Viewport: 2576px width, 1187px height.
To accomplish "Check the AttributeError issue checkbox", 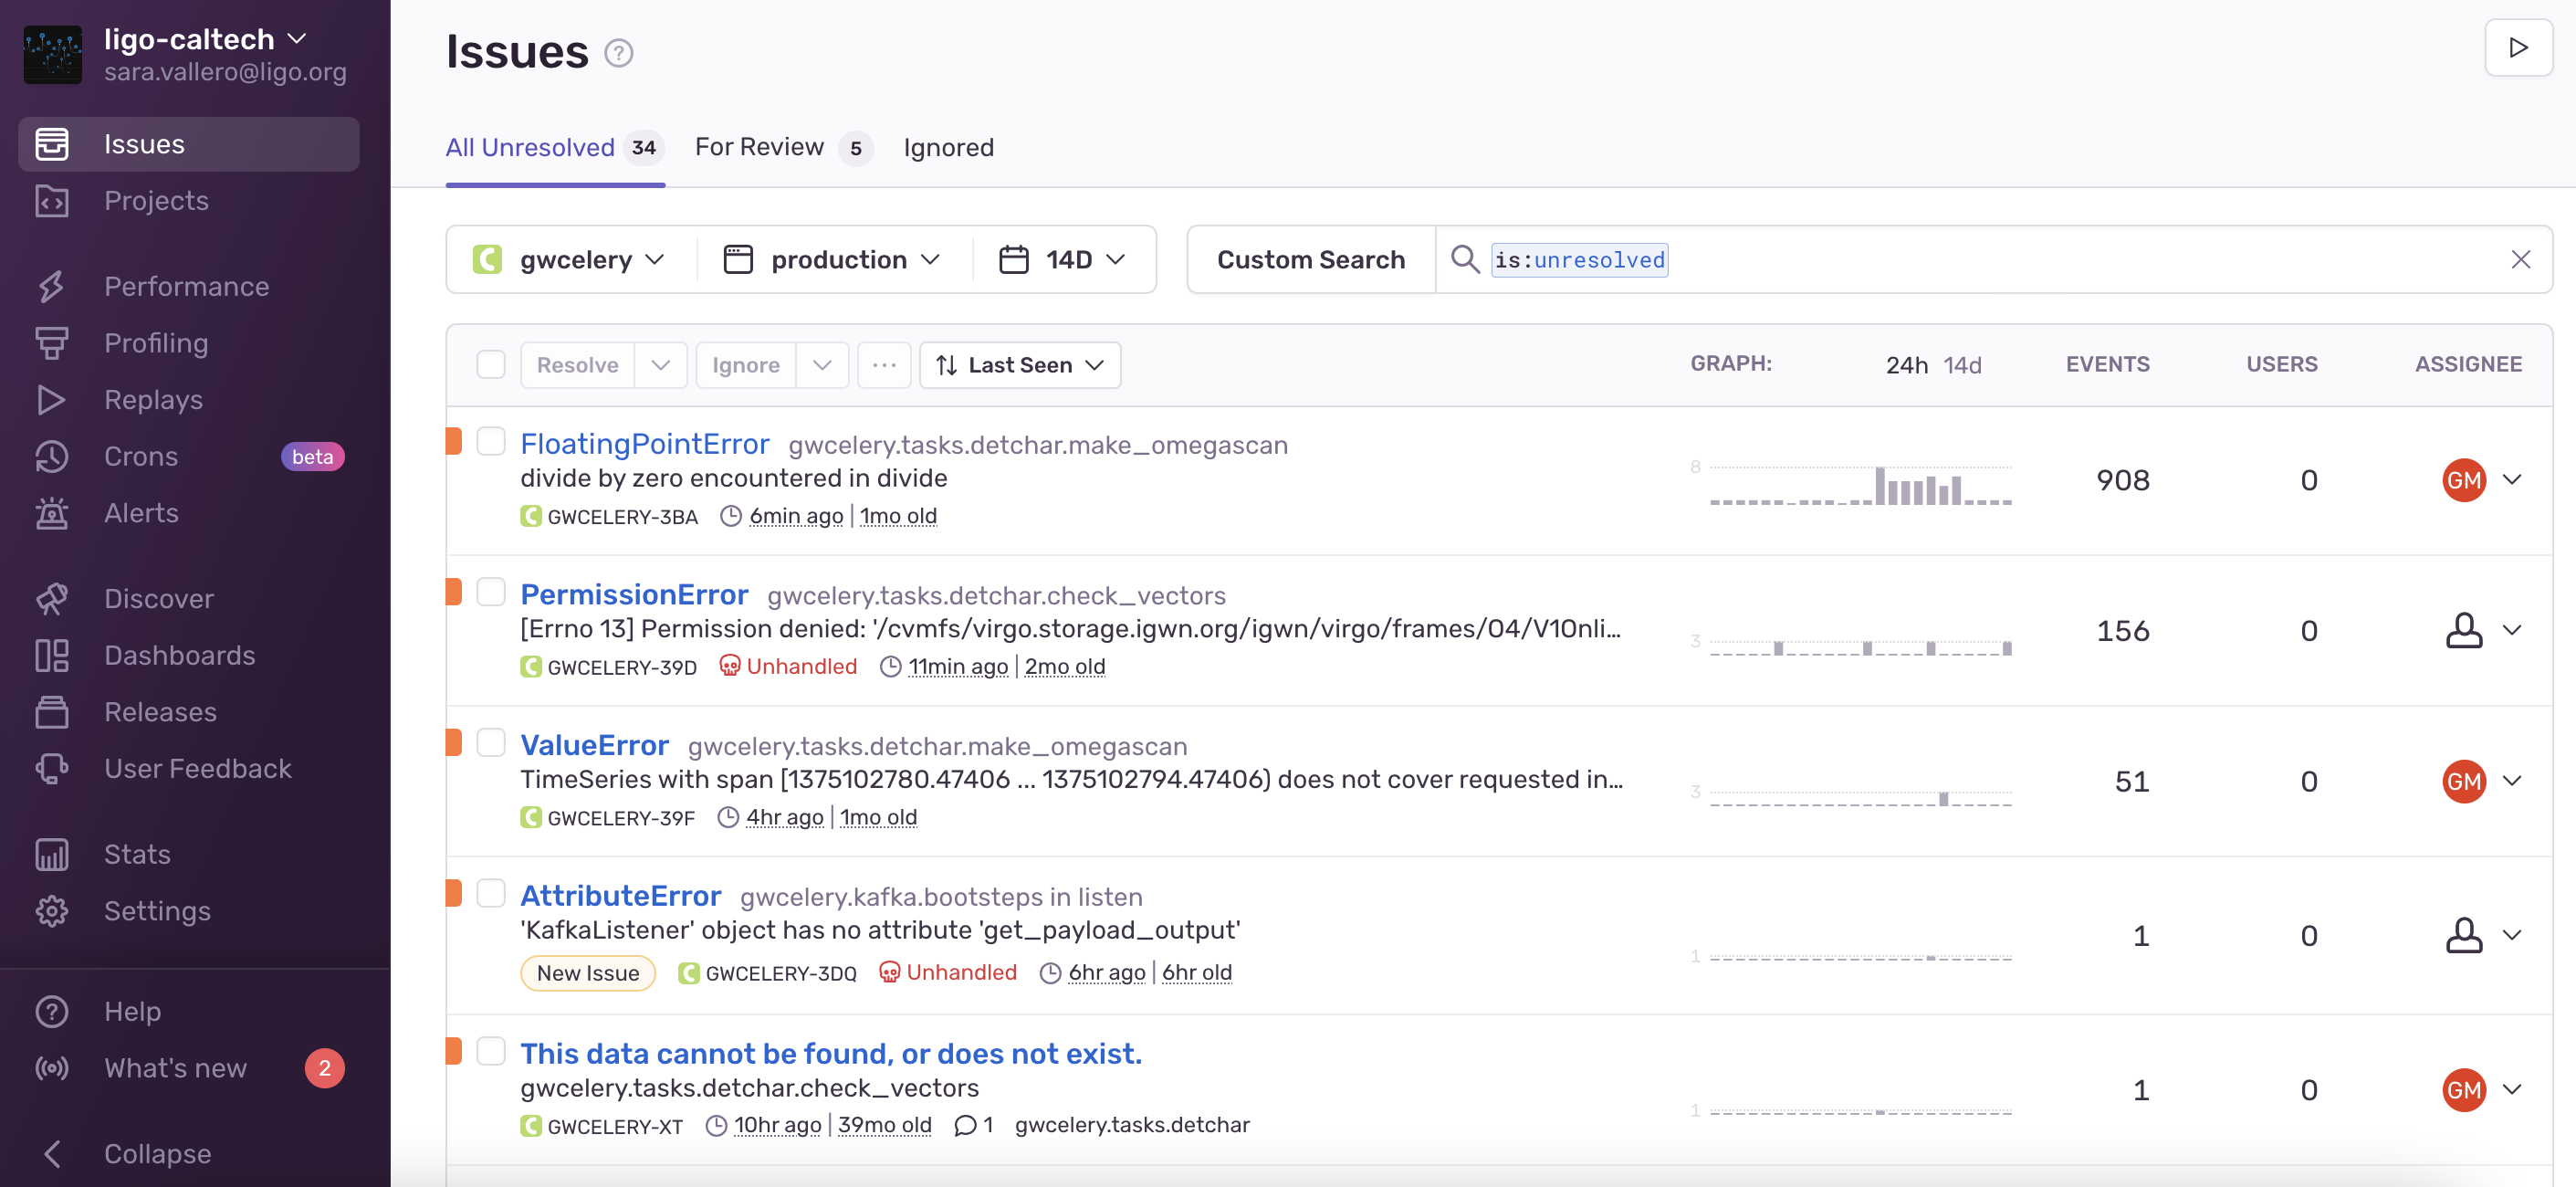I will pyautogui.click(x=491, y=893).
